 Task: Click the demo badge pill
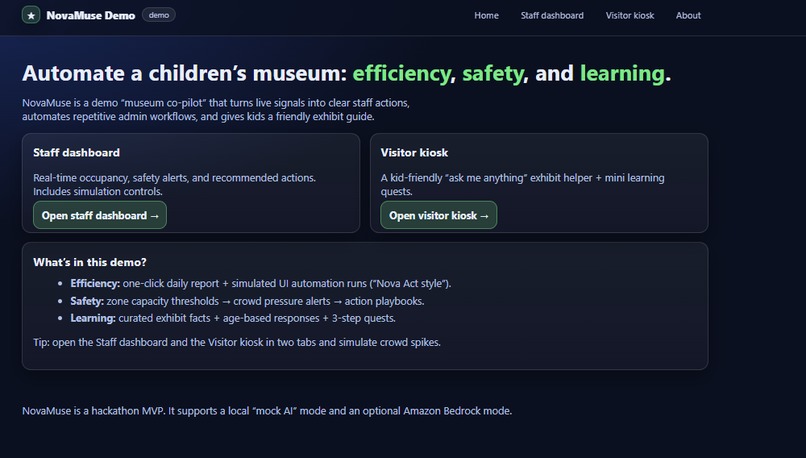[x=159, y=15]
